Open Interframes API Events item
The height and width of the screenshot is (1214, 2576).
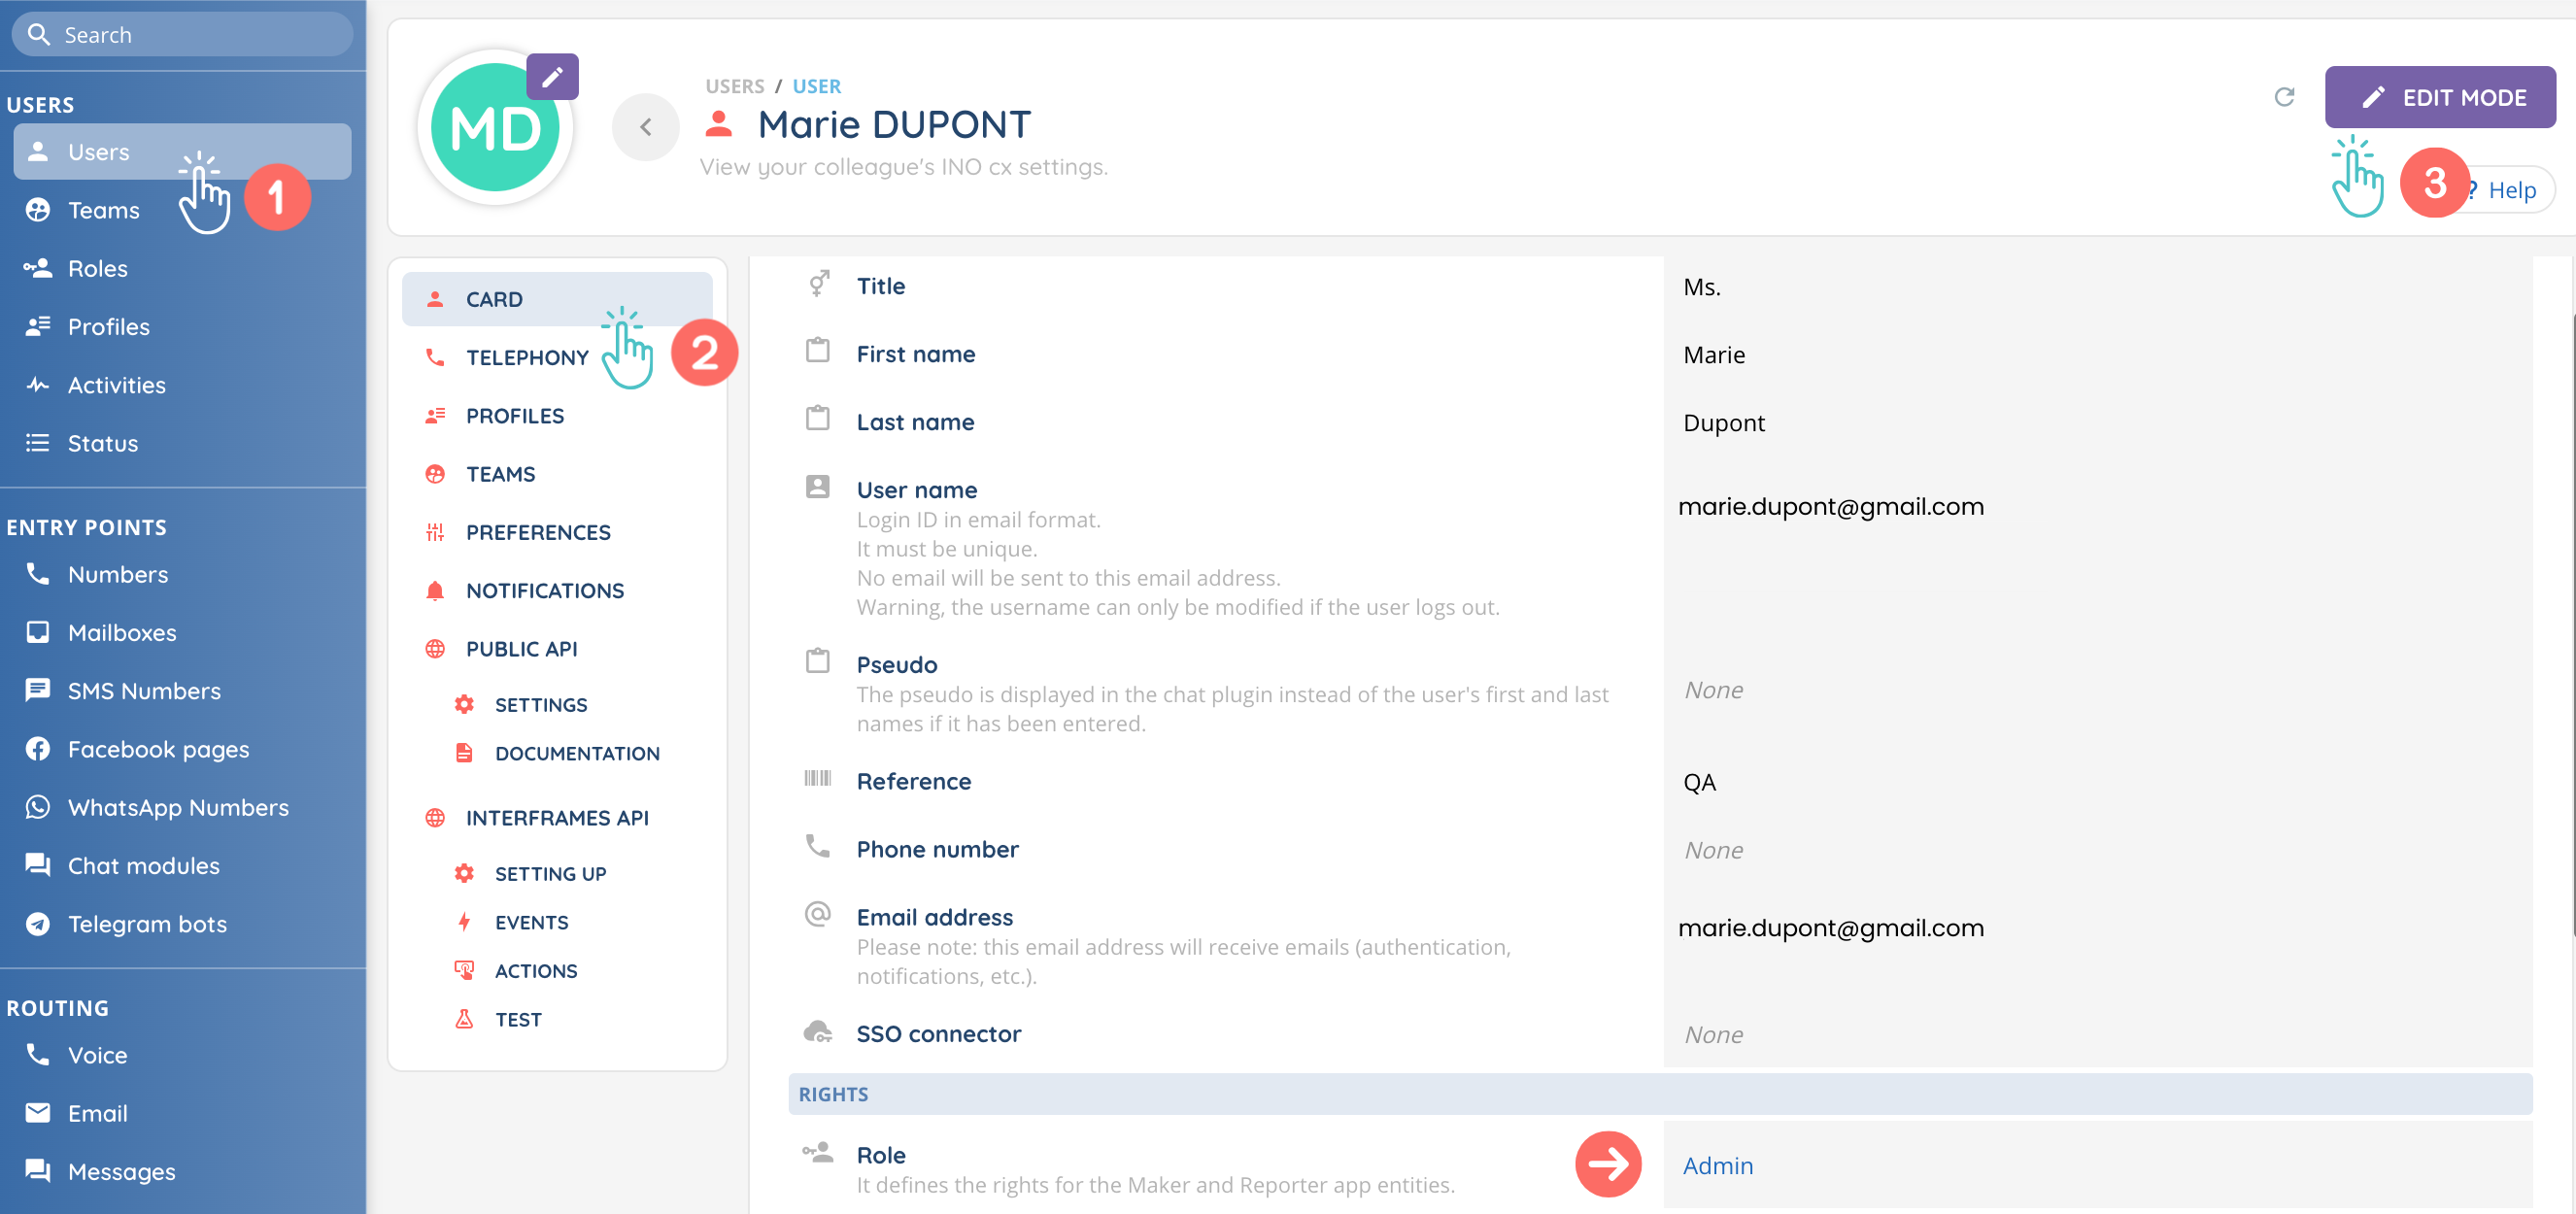pos(531,922)
